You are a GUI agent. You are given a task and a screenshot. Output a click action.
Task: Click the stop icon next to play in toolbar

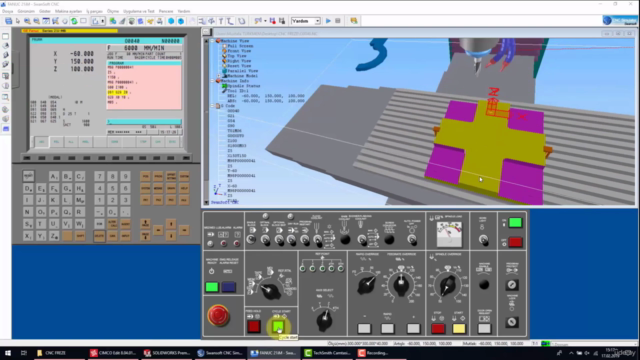click(338, 21)
